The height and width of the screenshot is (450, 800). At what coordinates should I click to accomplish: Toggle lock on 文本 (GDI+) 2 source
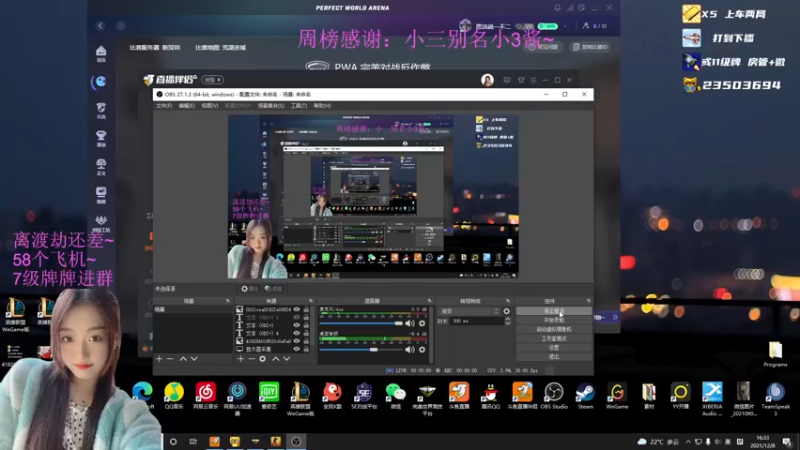tap(306, 317)
